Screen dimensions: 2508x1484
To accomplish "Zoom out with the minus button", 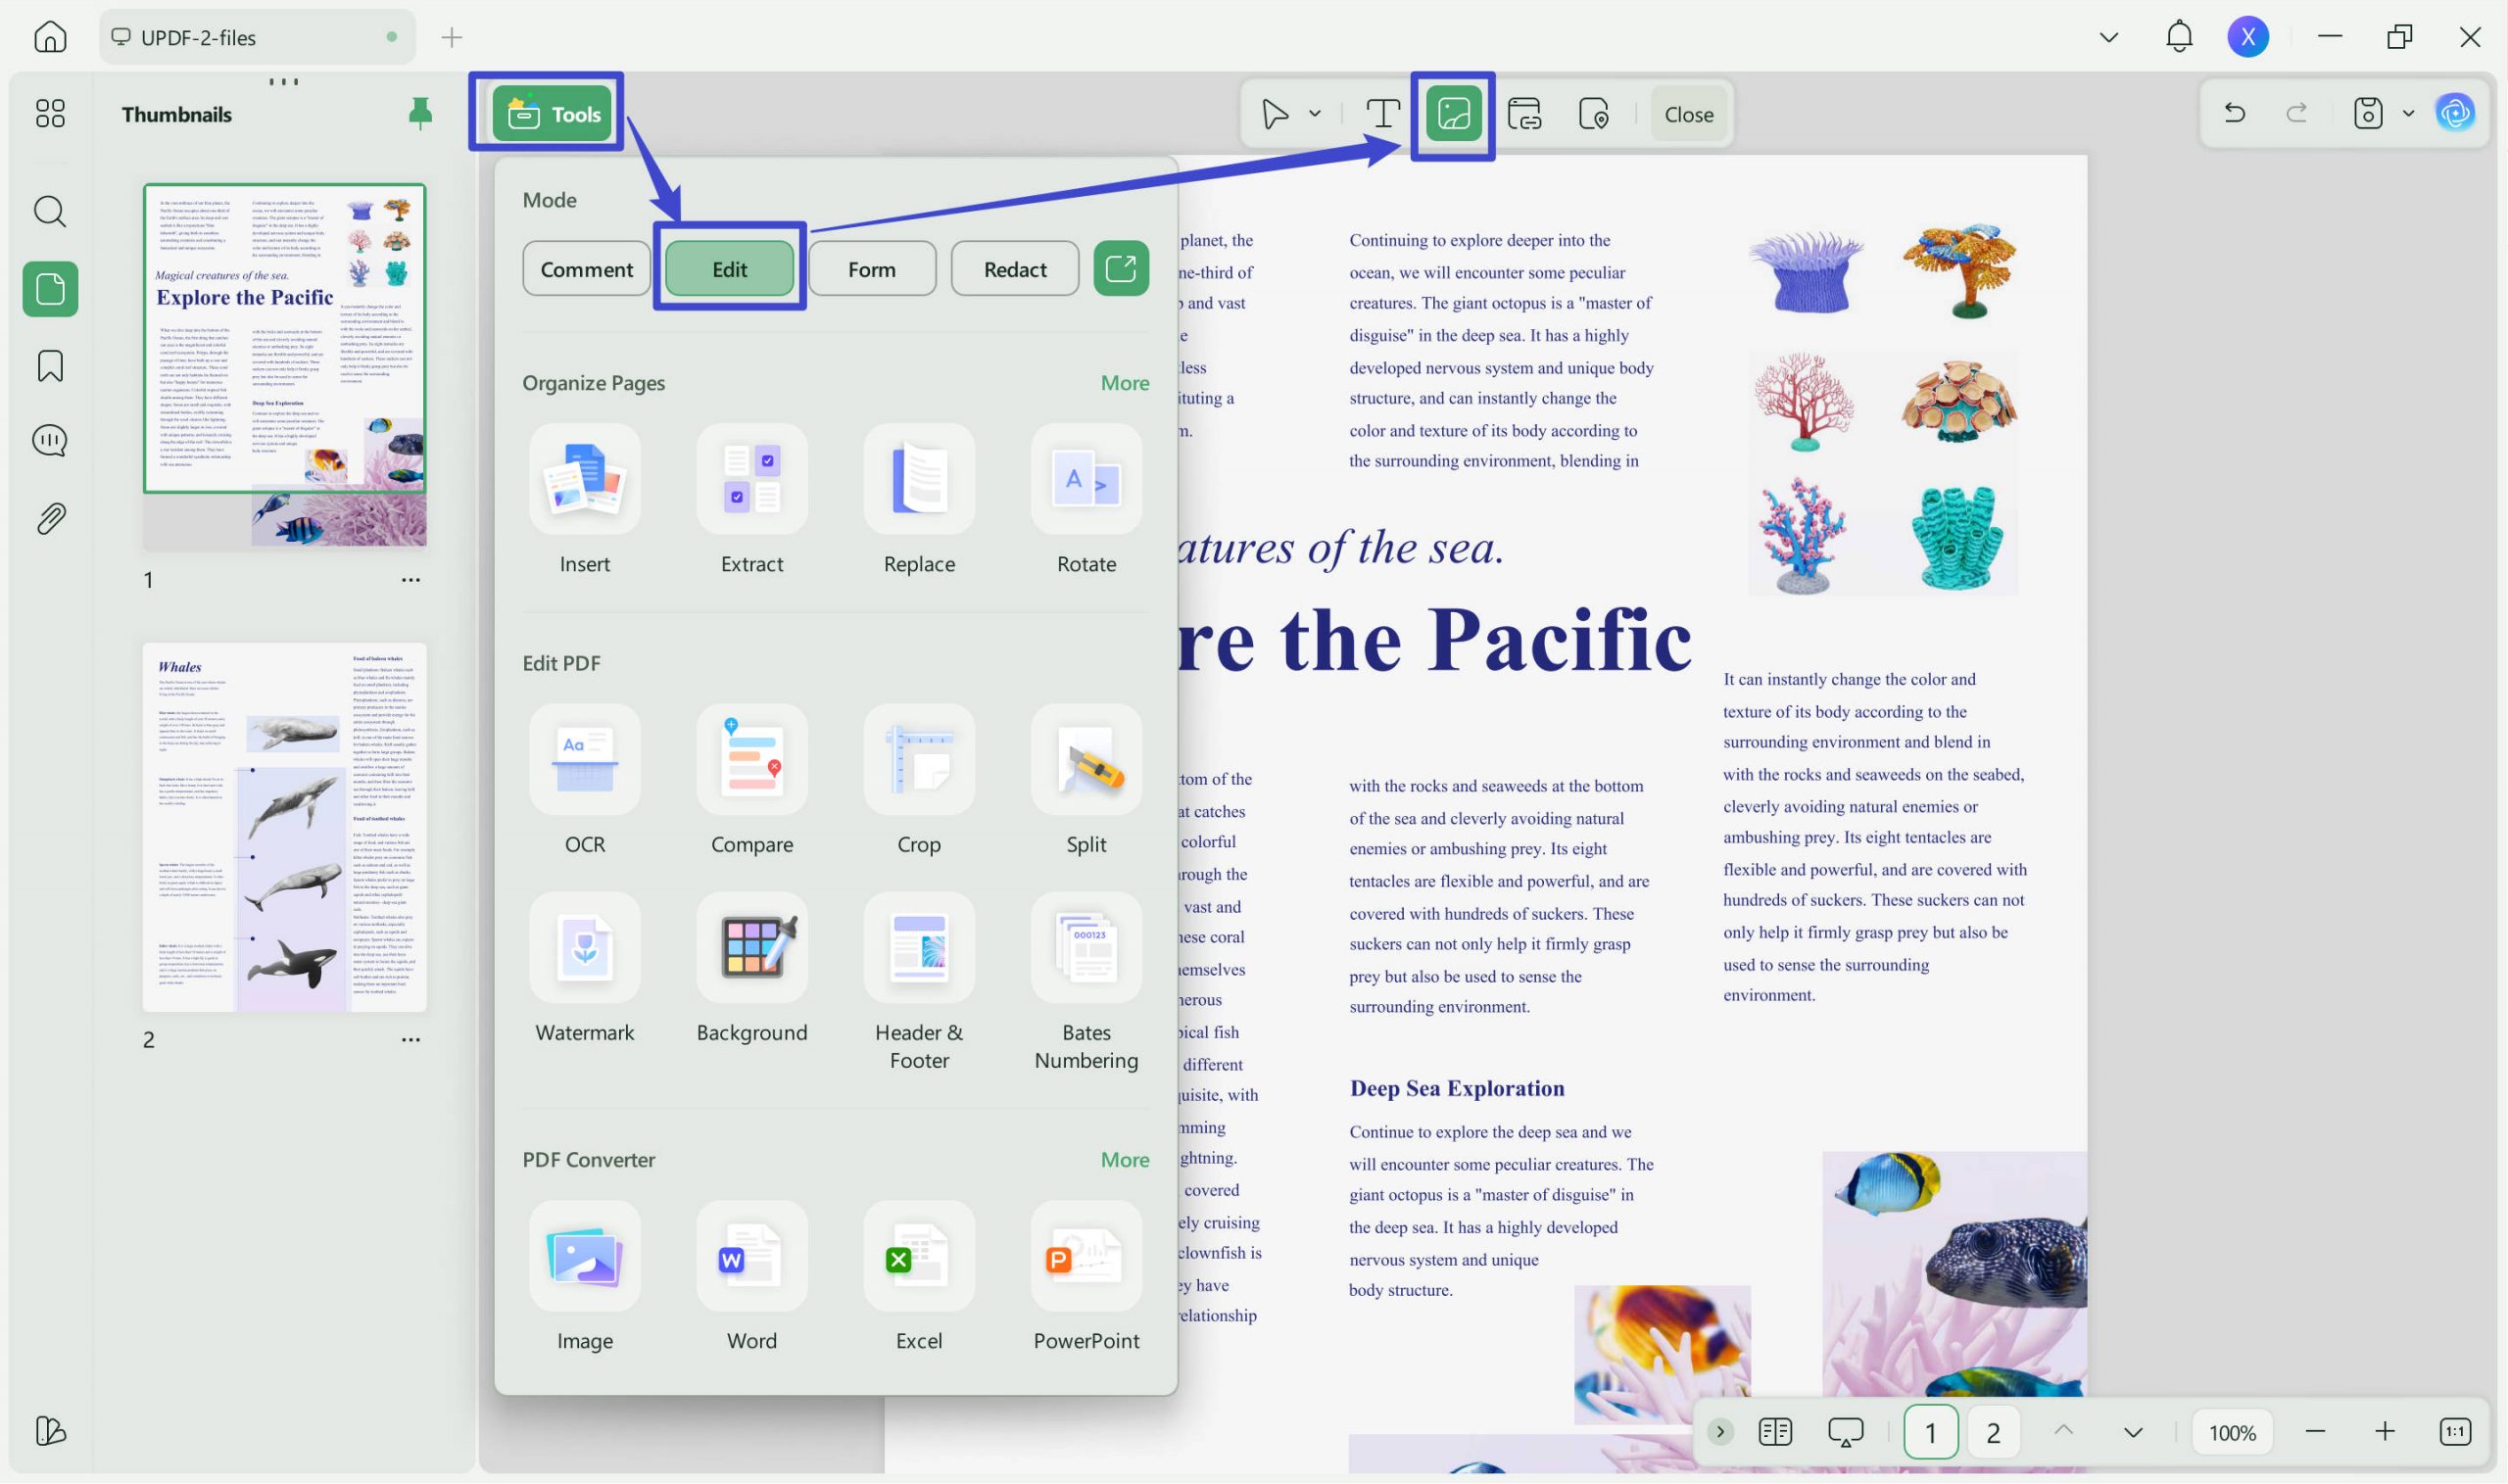I will point(2315,1432).
